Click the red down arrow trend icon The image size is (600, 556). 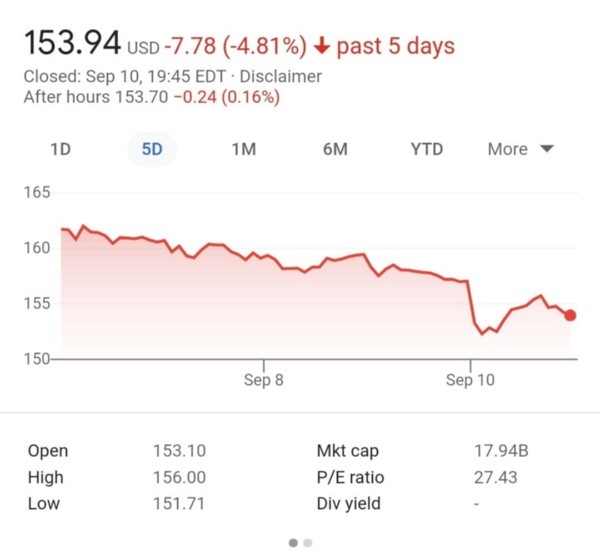point(322,46)
